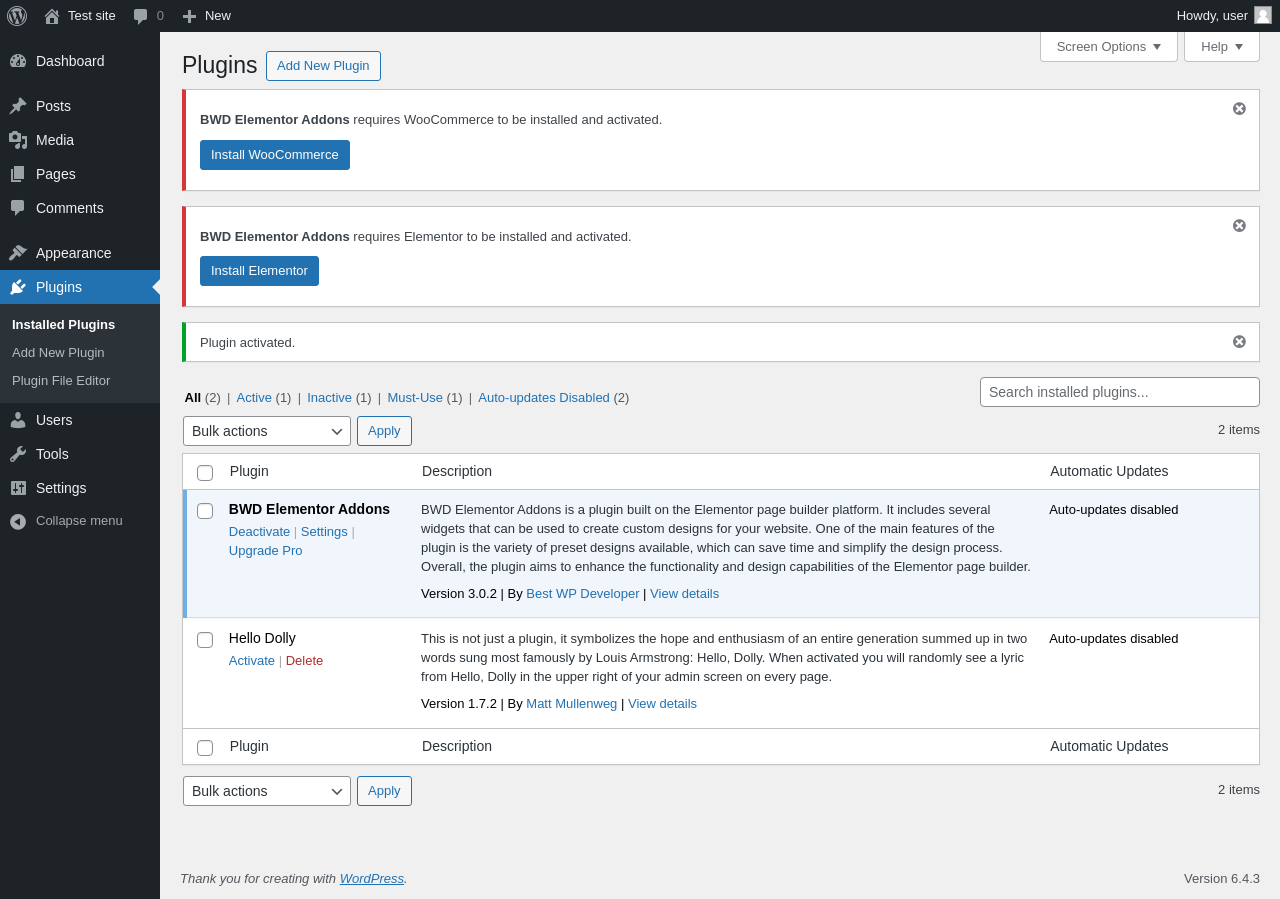The height and width of the screenshot is (899, 1280).
Task: Filter plugins by the Inactive tab
Action: (329, 398)
